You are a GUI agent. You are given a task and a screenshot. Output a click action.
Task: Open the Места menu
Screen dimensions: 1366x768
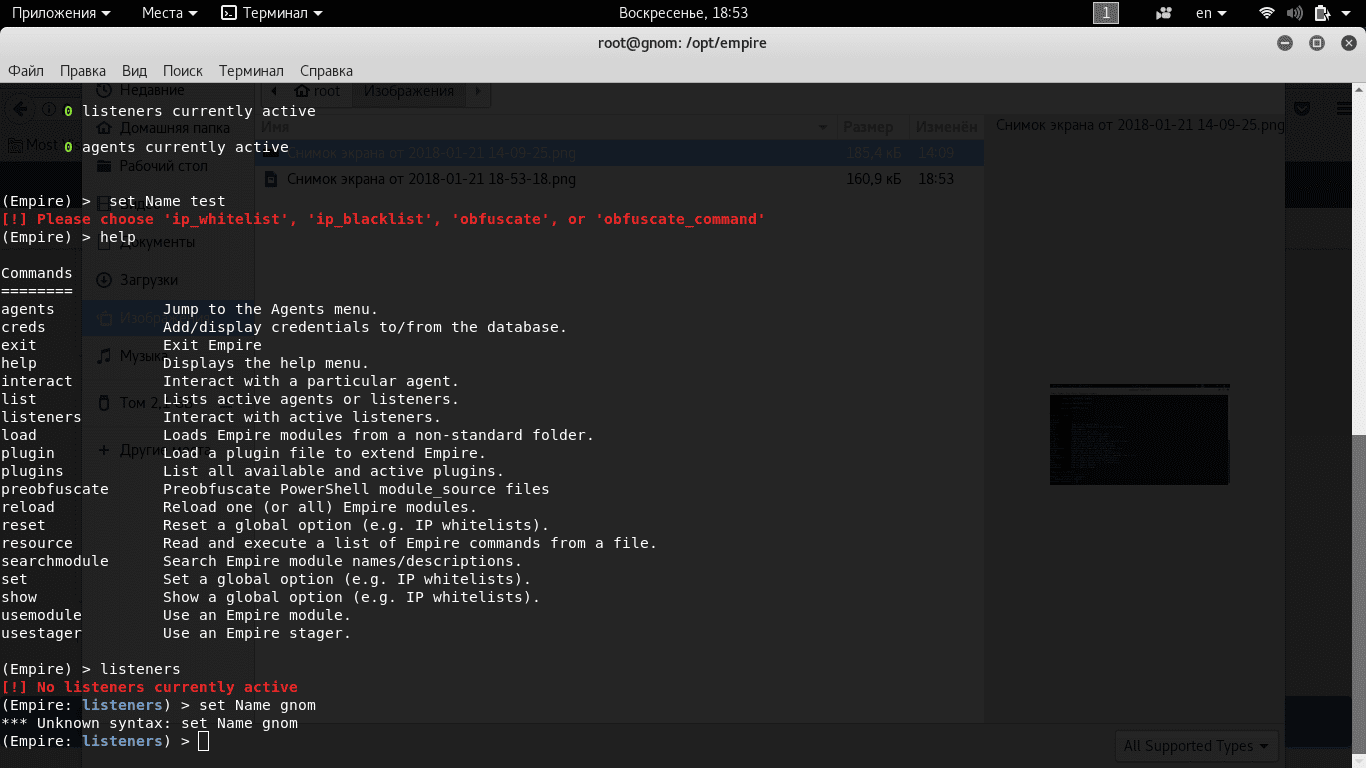170,13
